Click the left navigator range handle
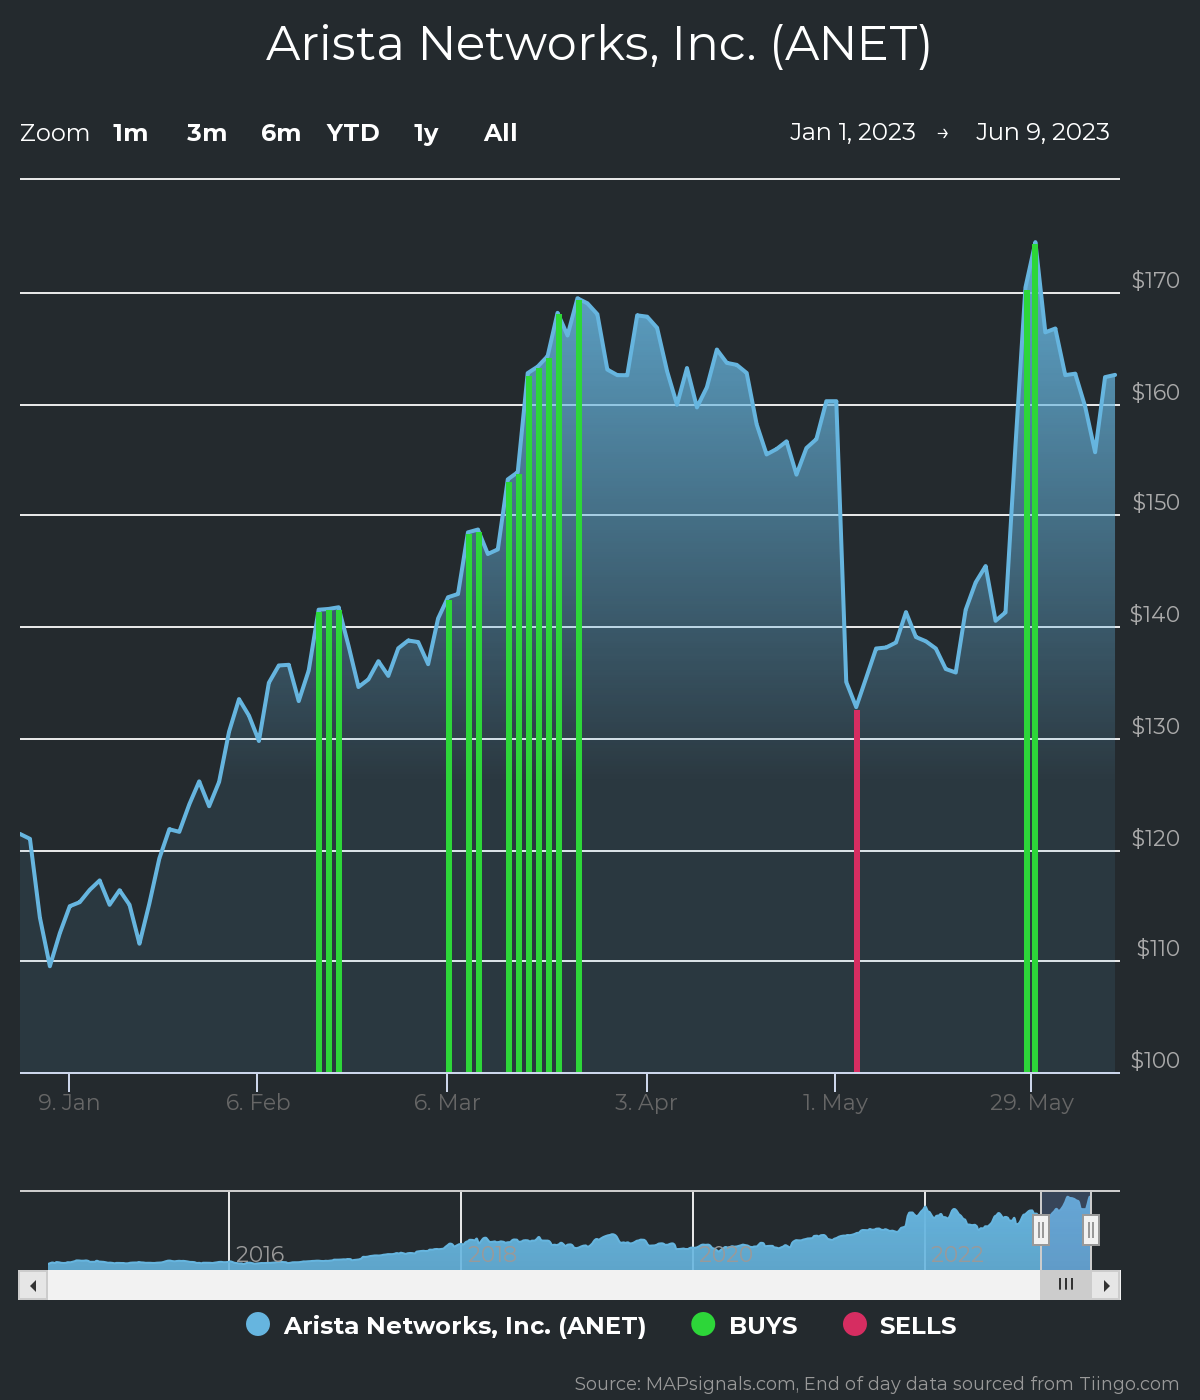Screen dimensions: 1200x1400 pyautogui.click(x=1041, y=1230)
